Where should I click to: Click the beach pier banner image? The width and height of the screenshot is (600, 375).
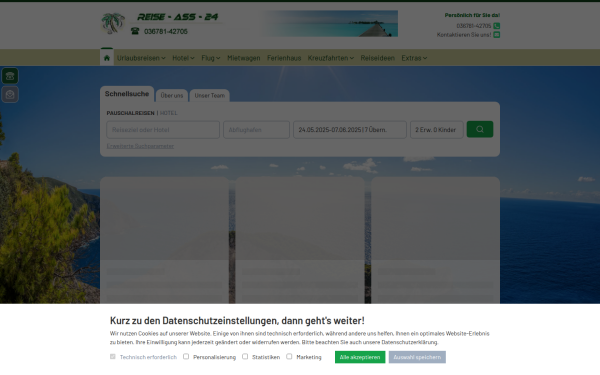click(329, 24)
